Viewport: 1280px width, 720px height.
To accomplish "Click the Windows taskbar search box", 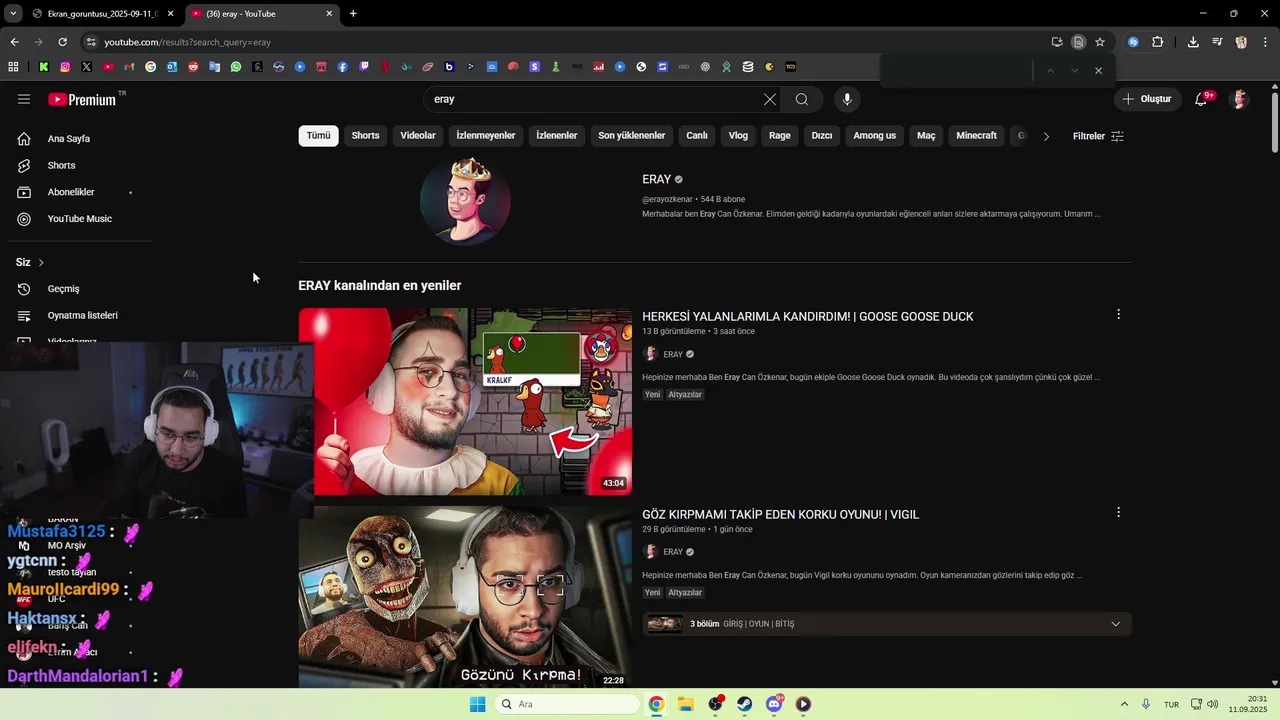I will click(567, 704).
